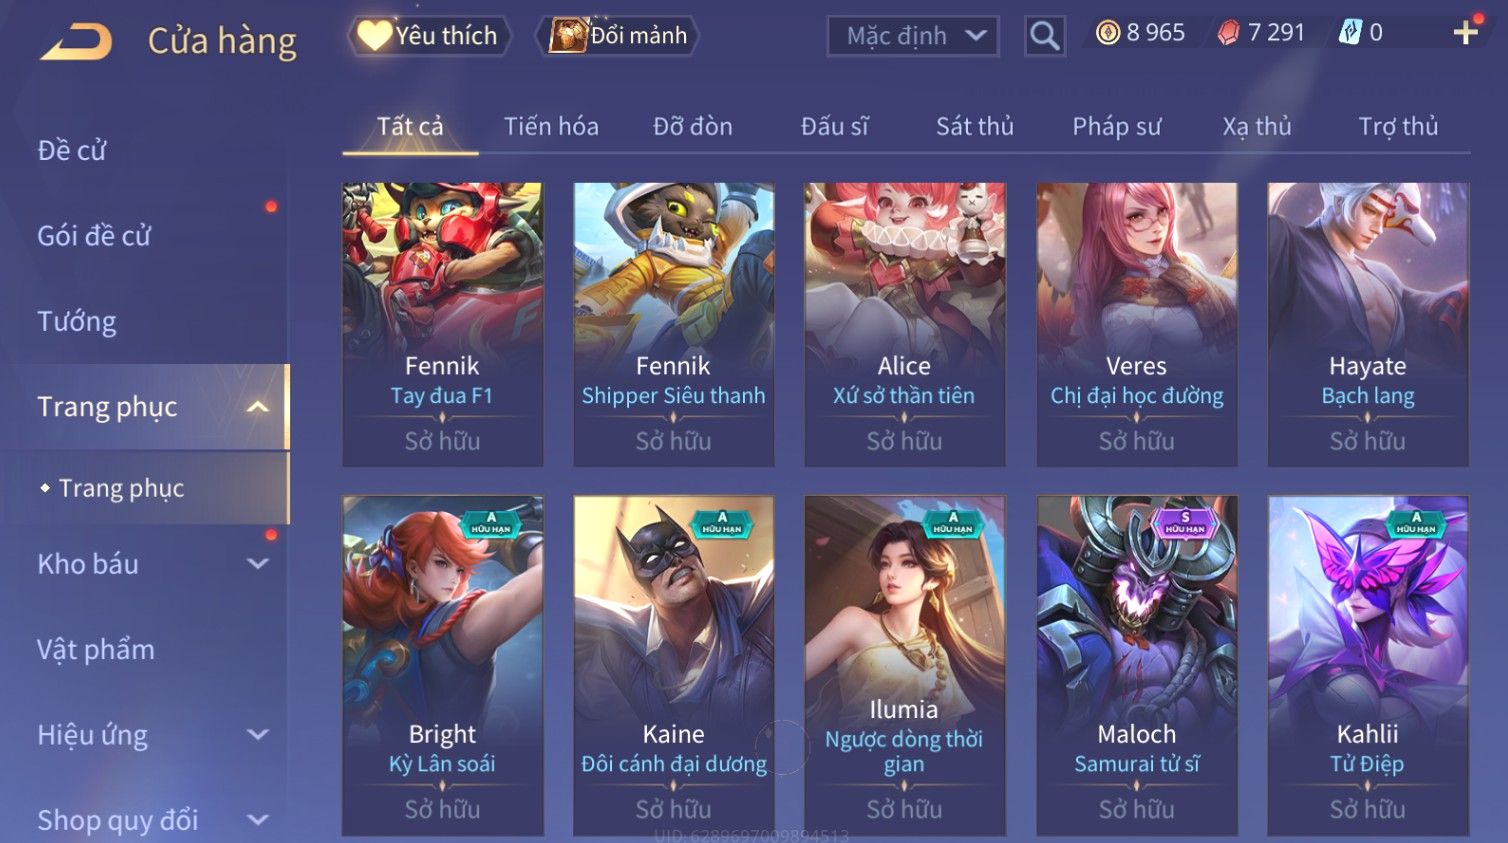Open the Mặc định sort dropdown
This screenshot has height=843, width=1508.
912,36
